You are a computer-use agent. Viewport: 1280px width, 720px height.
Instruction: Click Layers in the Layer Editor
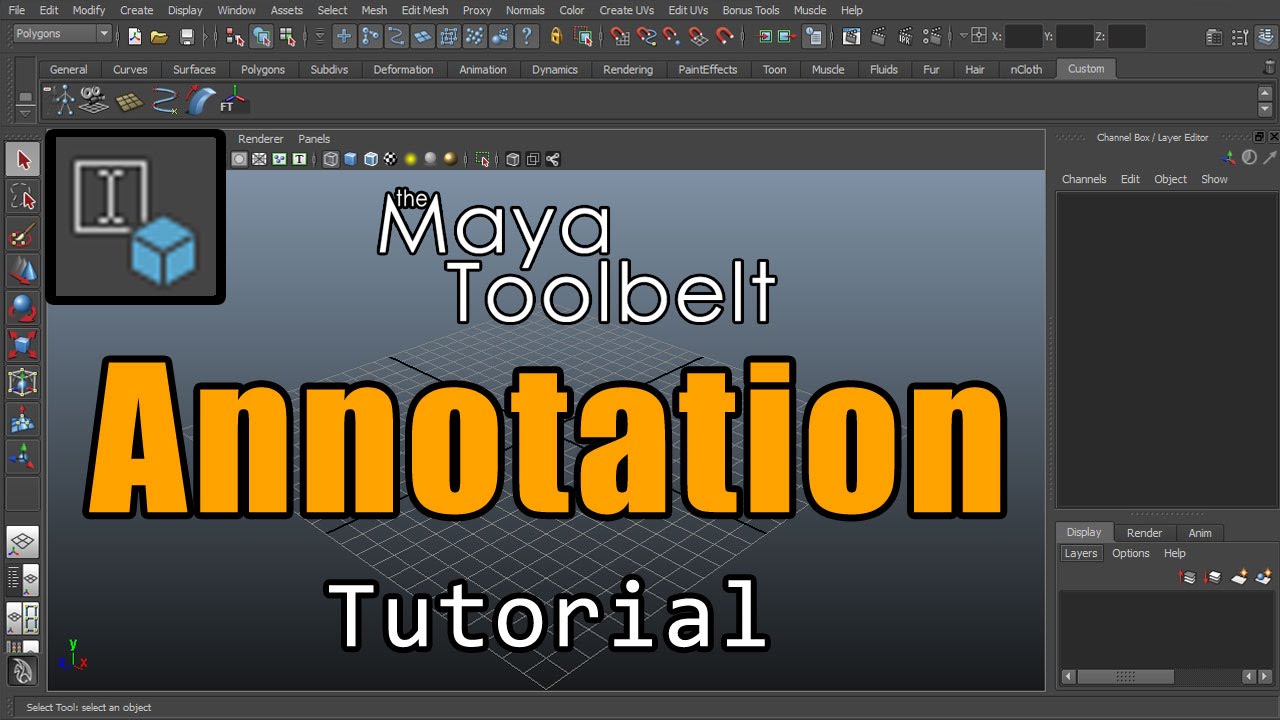[1081, 553]
